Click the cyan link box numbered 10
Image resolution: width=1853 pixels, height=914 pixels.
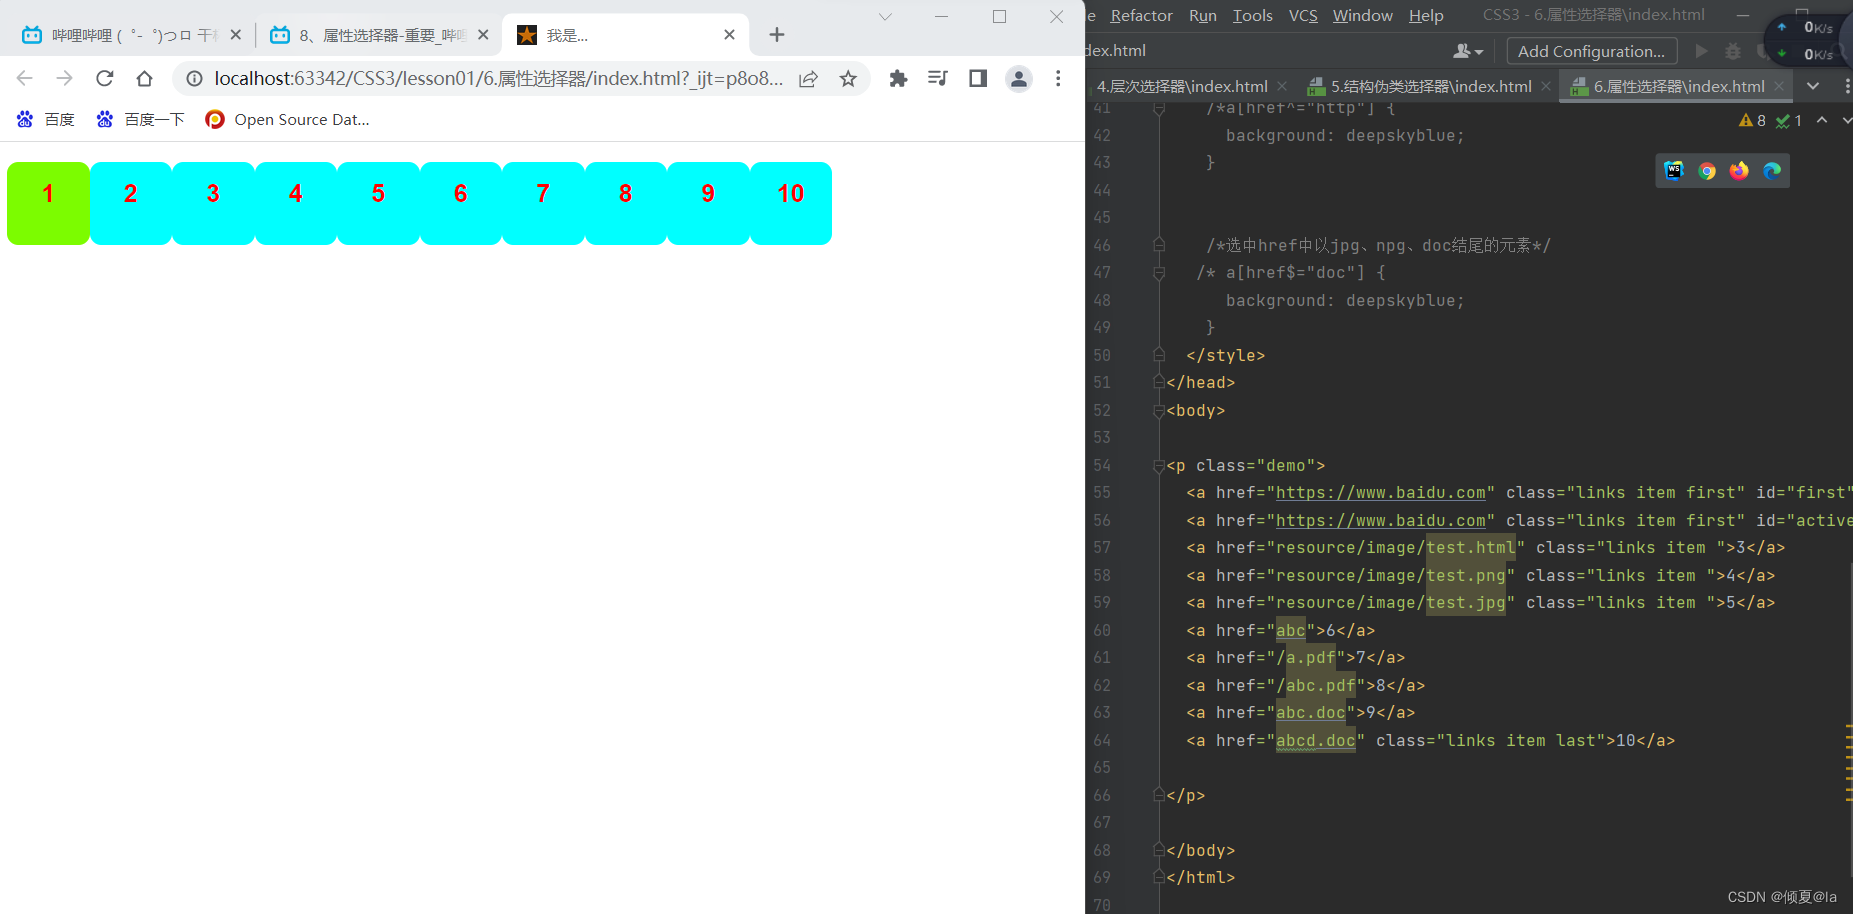click(x=791, y=203)
